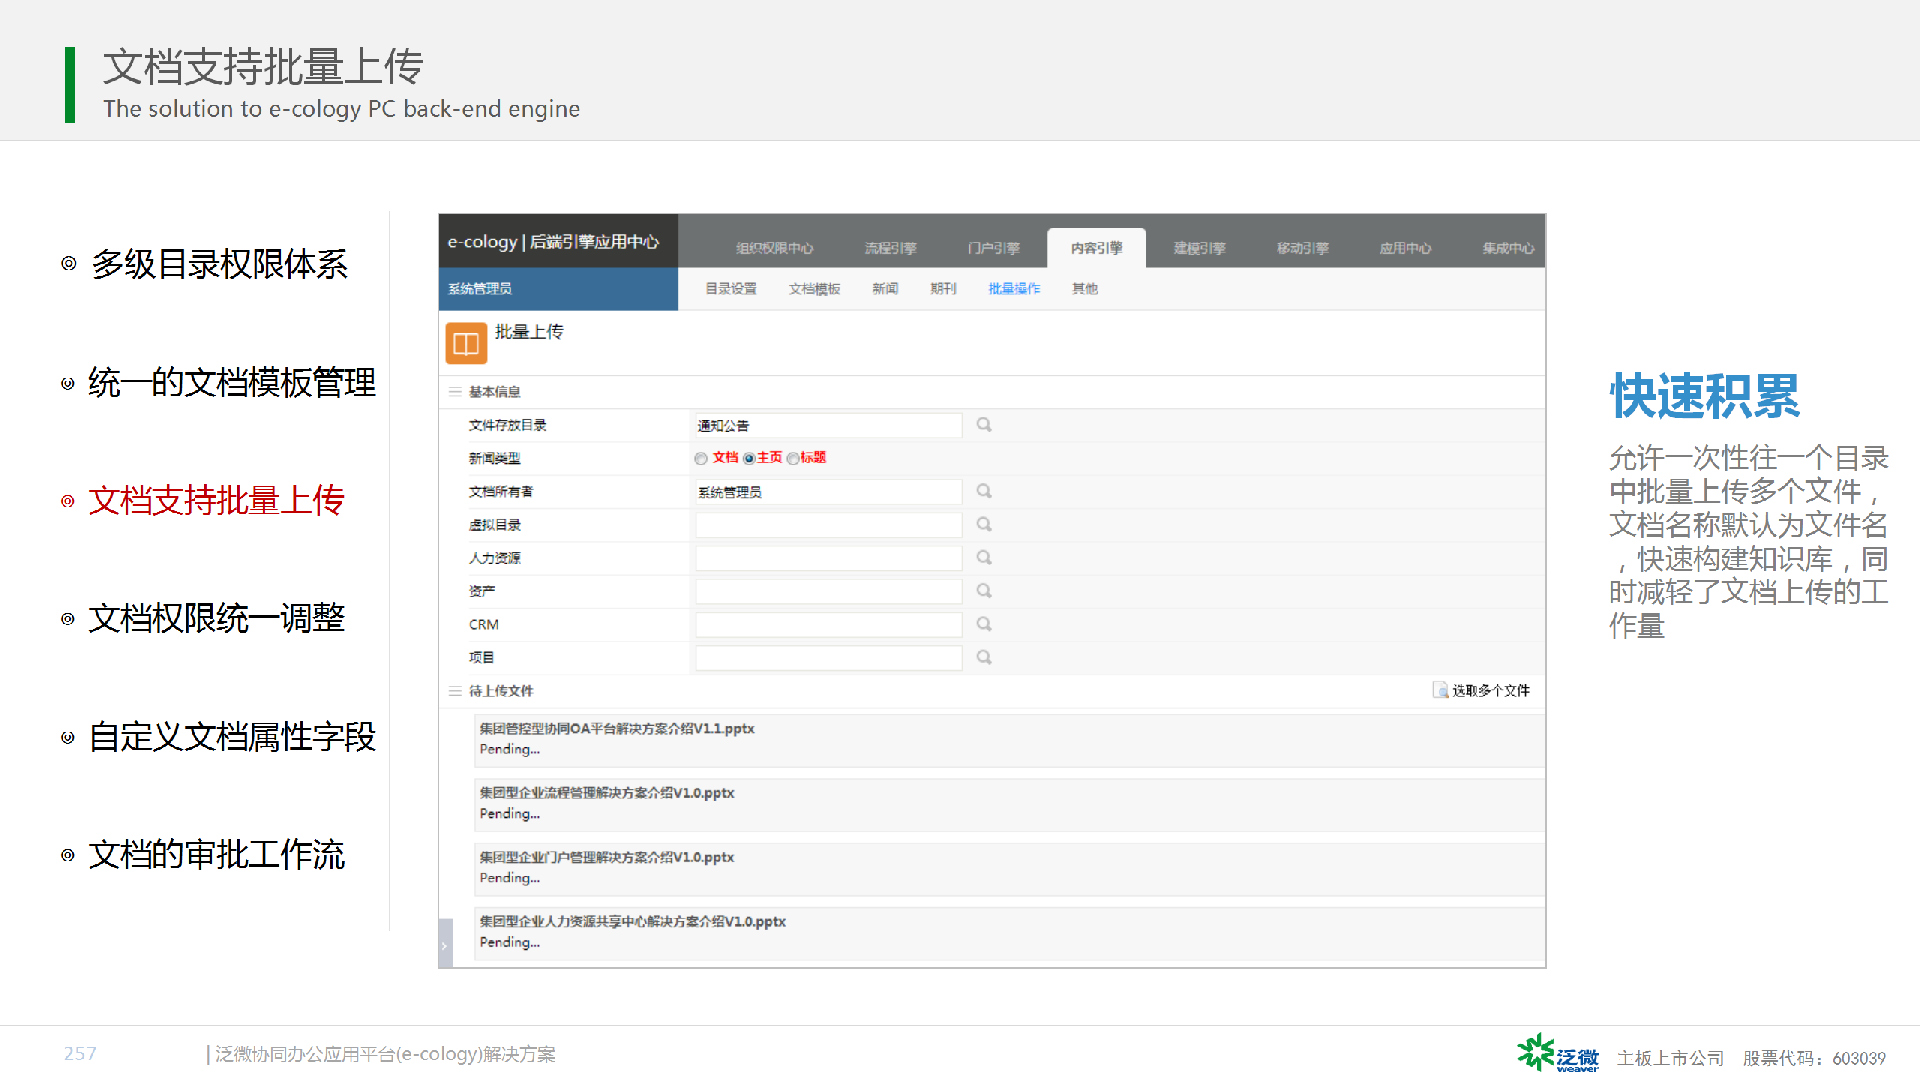Screen dimensions: 1920x1080
Task: Open lookup for 文档所有者 field
Action: (x=984, y=491)
